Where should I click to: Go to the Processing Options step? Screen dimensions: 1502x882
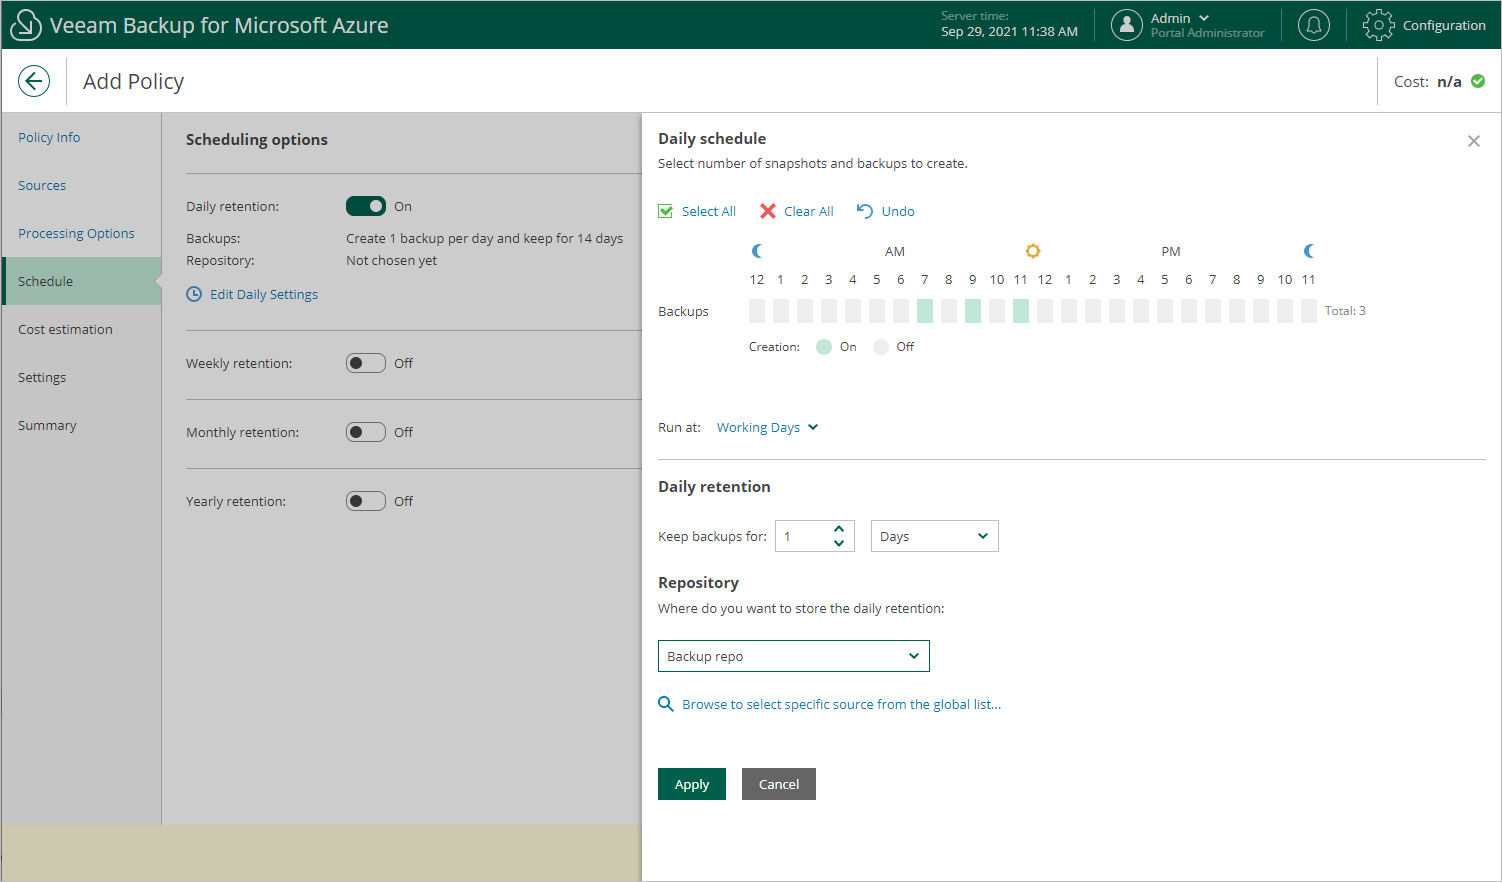coord(76,233)
